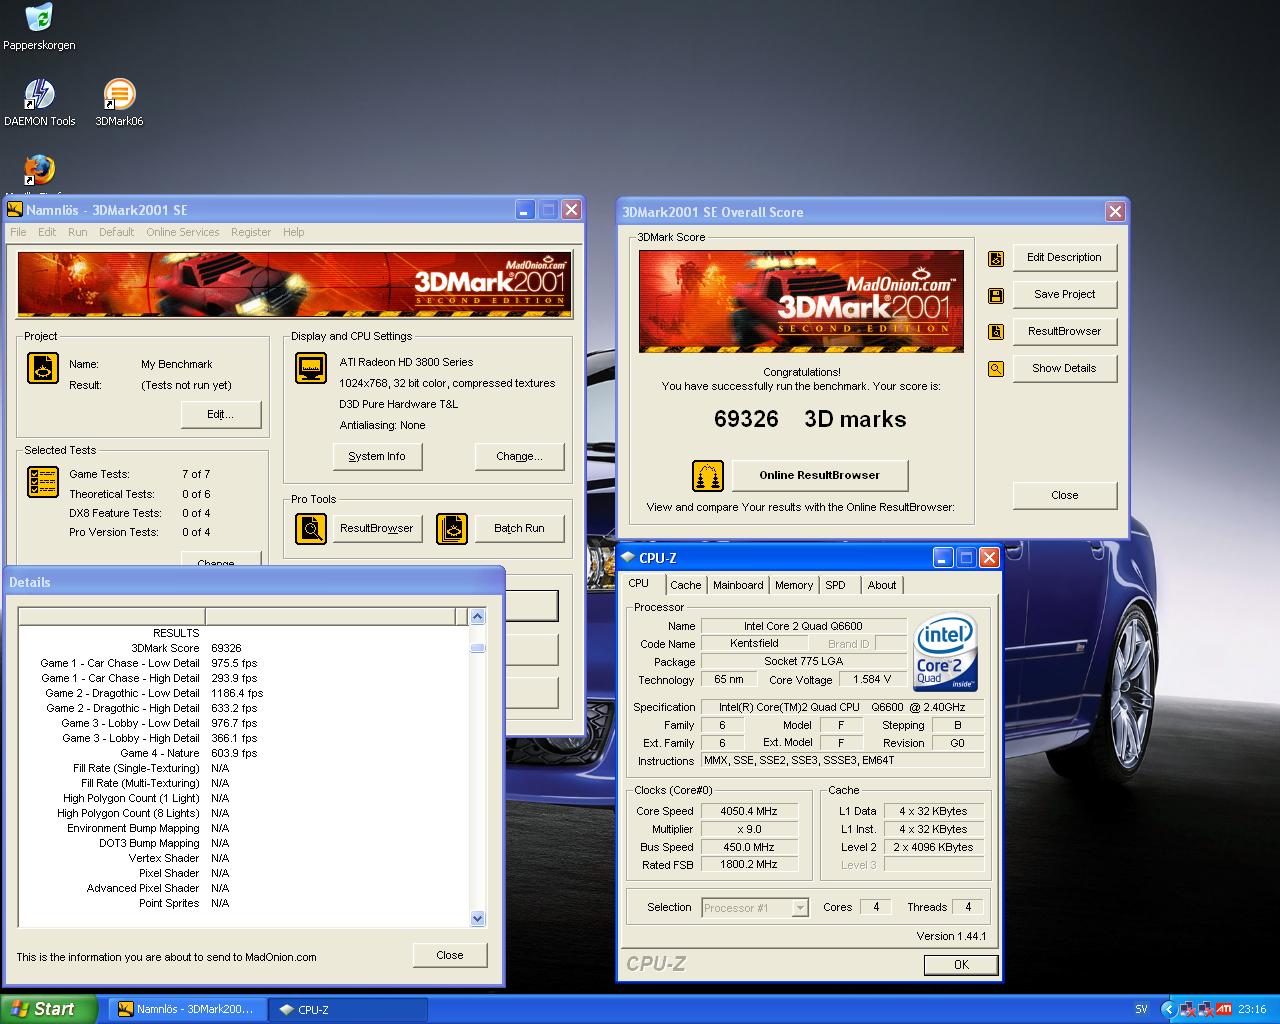Click the Display and CPU Settings monitor icon
This screenshot has width=1280, height=1024.
coord(311,368)
